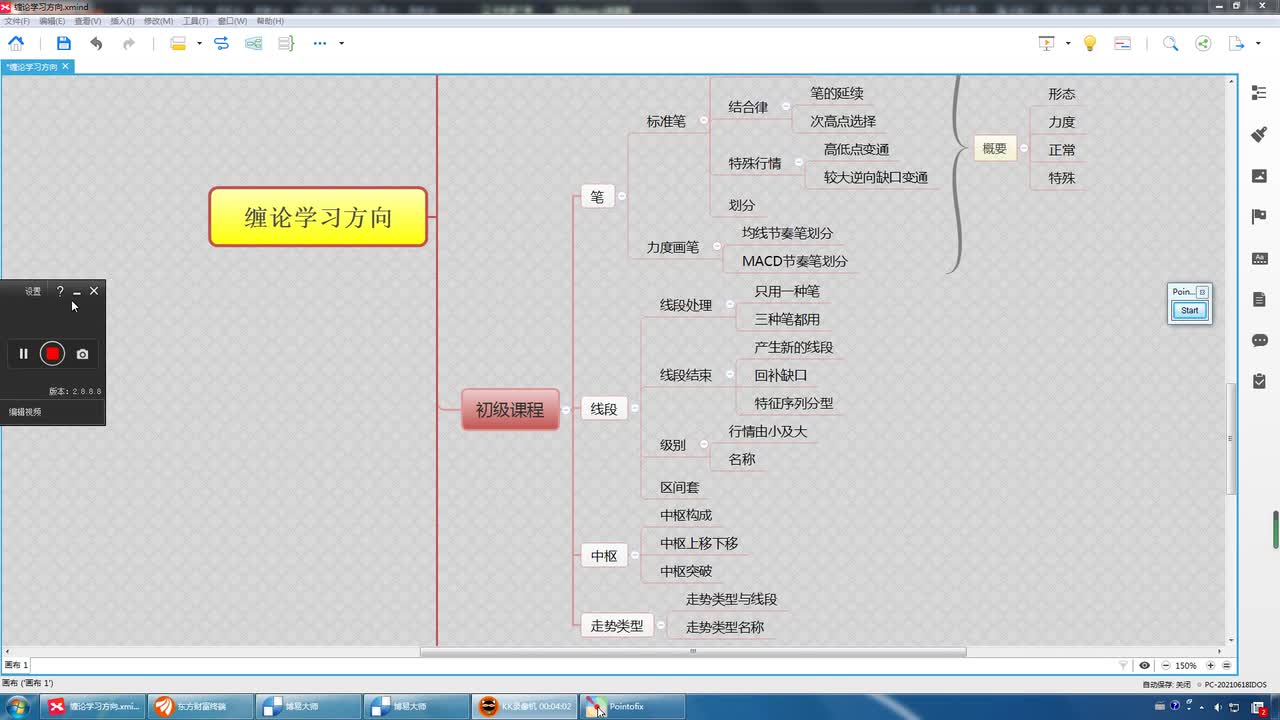This screenshot has height=720, width=1280.
Task: Open the 工具(T) menu
Action: pos(195,21)
